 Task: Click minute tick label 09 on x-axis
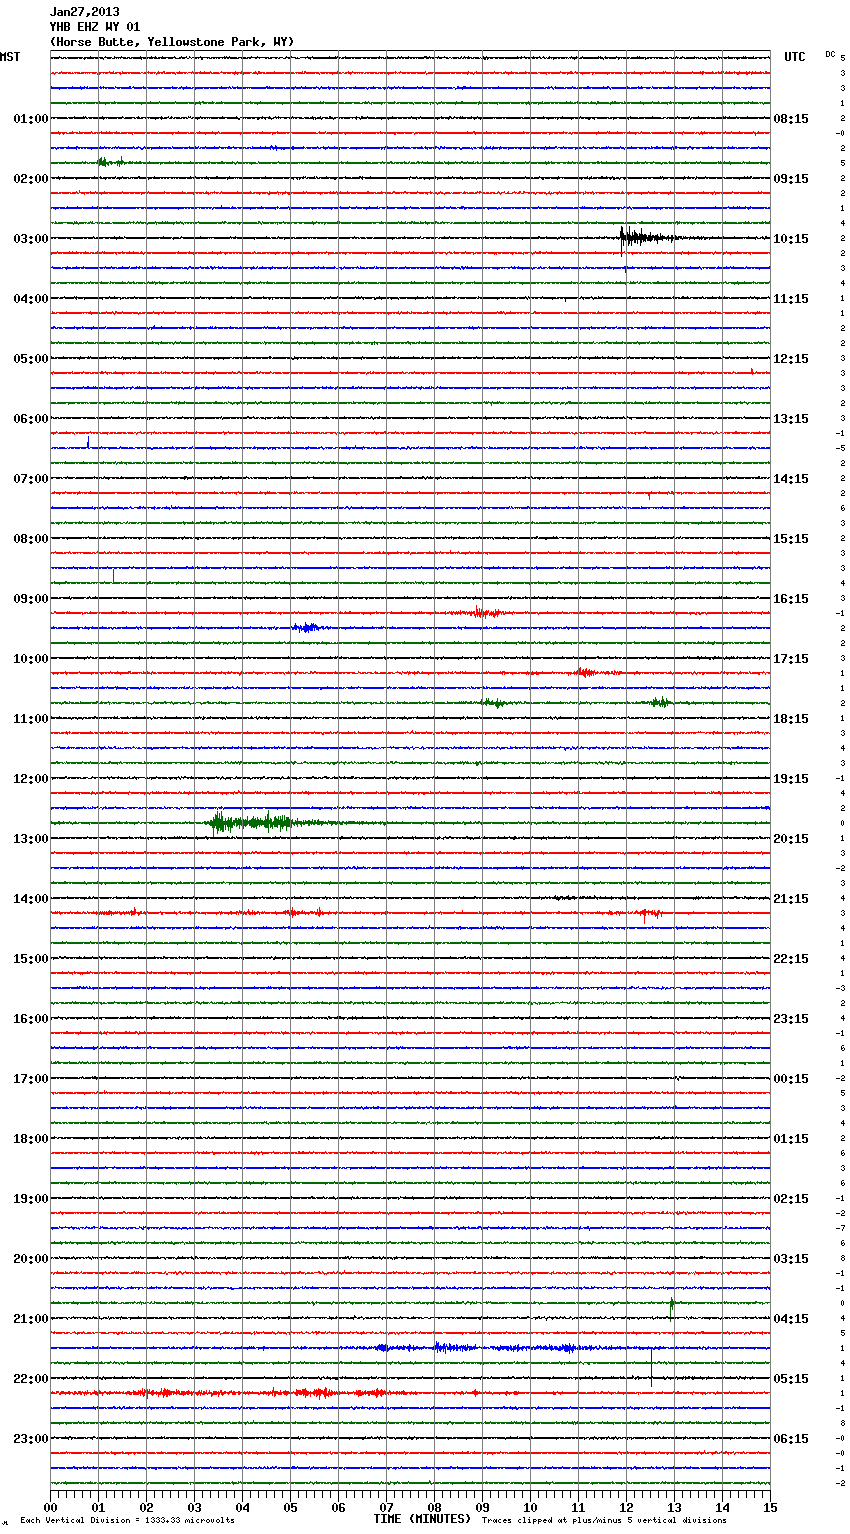(x=482, y=1507)
